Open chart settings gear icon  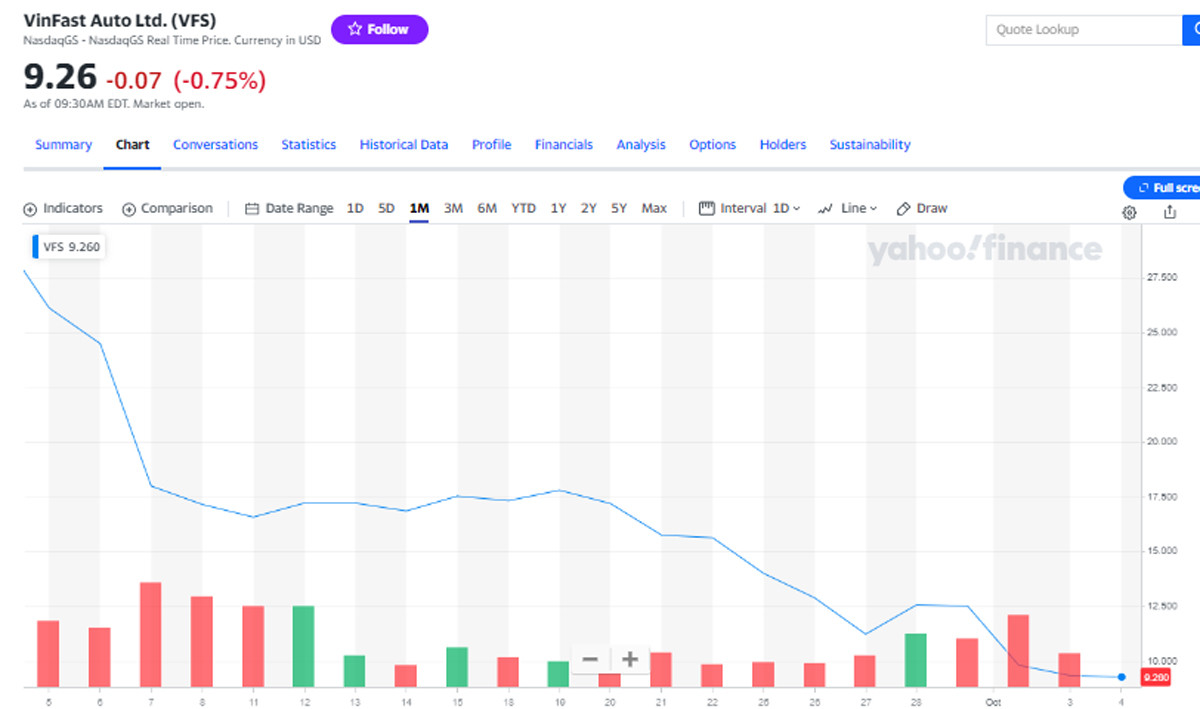click(1129, 212)
